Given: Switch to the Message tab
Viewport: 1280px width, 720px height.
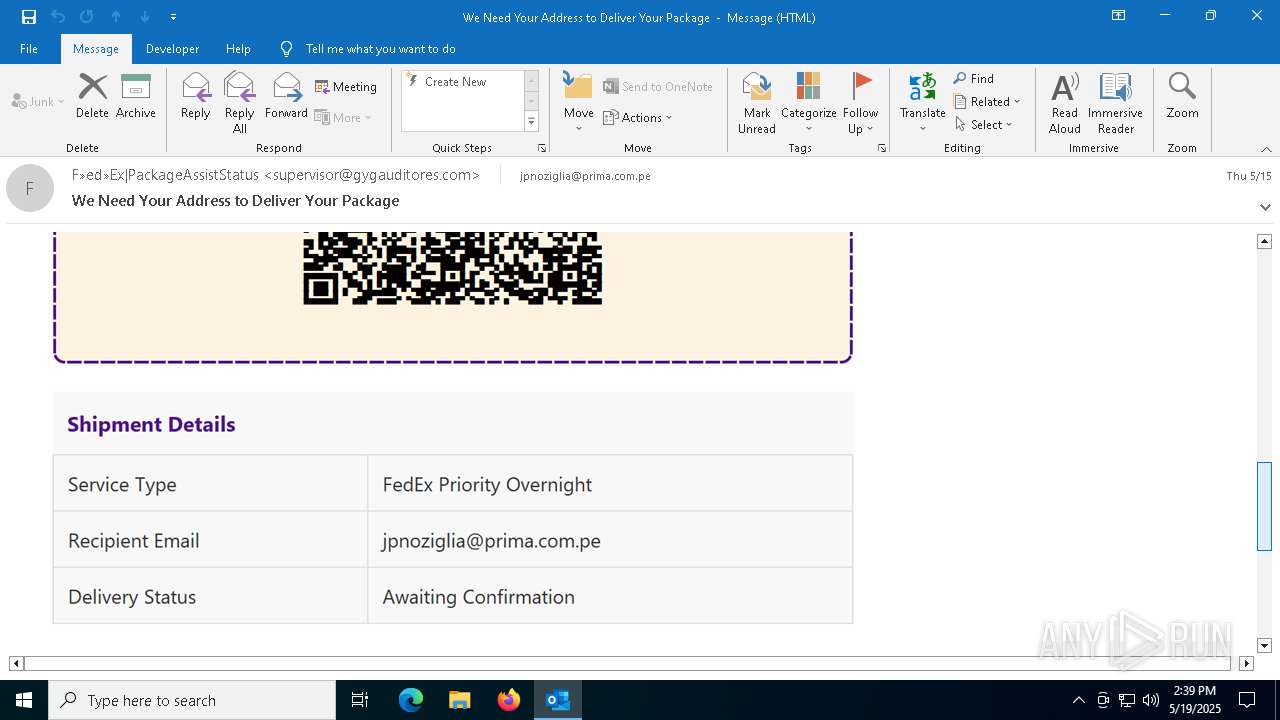Looking at the screenshot, I should [96, 48].
